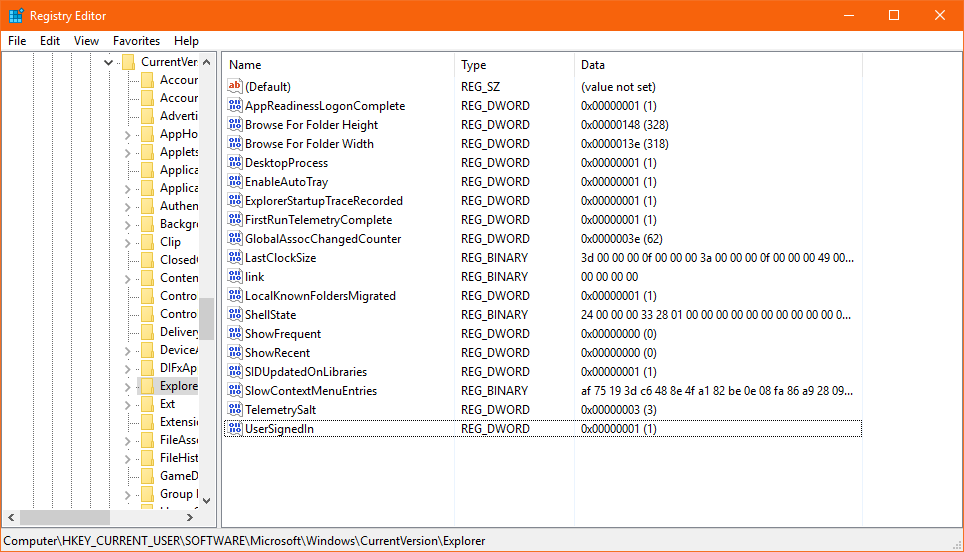This screenshot has height=552, width=964.
Task: Click the LocalKnownFoldersMigrated value icon
Action: 234,296
